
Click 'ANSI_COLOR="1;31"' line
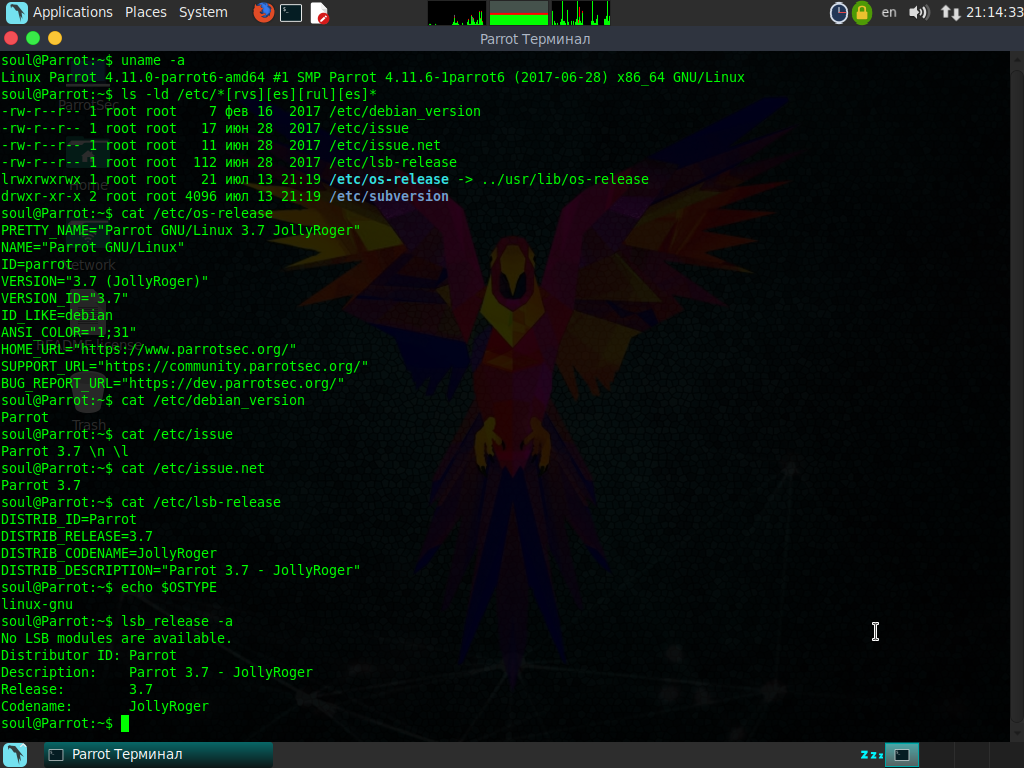click(69, 332)
